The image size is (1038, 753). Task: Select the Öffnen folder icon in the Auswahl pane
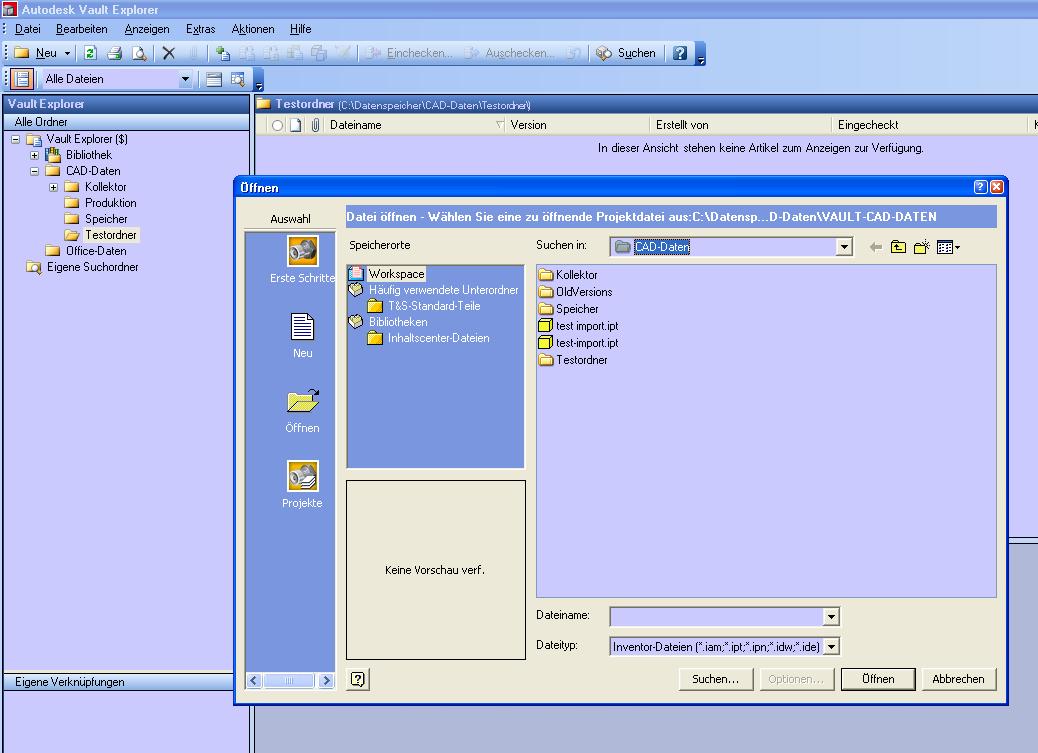[303, 401]
